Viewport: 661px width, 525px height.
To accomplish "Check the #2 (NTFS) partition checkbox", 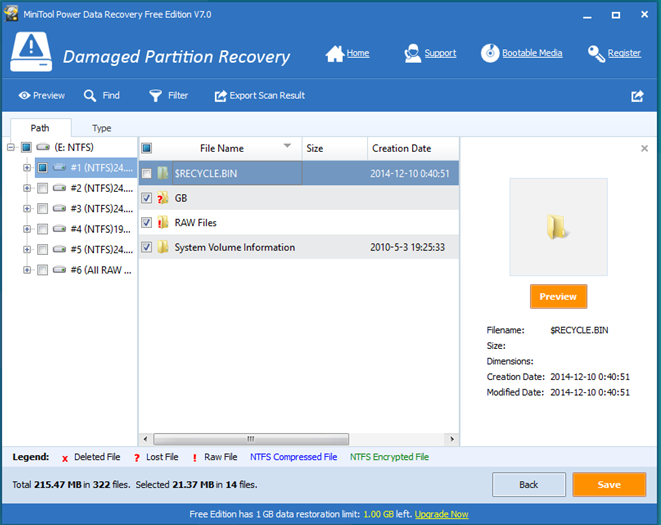I will click(x=43, y=188).
